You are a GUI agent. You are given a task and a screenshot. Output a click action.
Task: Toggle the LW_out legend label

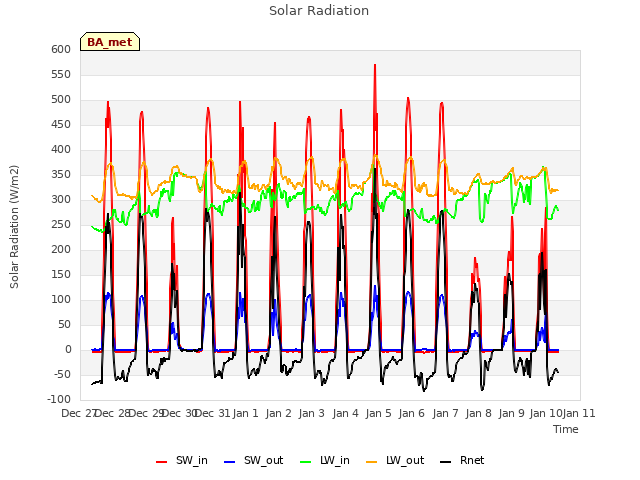[405, 460]
